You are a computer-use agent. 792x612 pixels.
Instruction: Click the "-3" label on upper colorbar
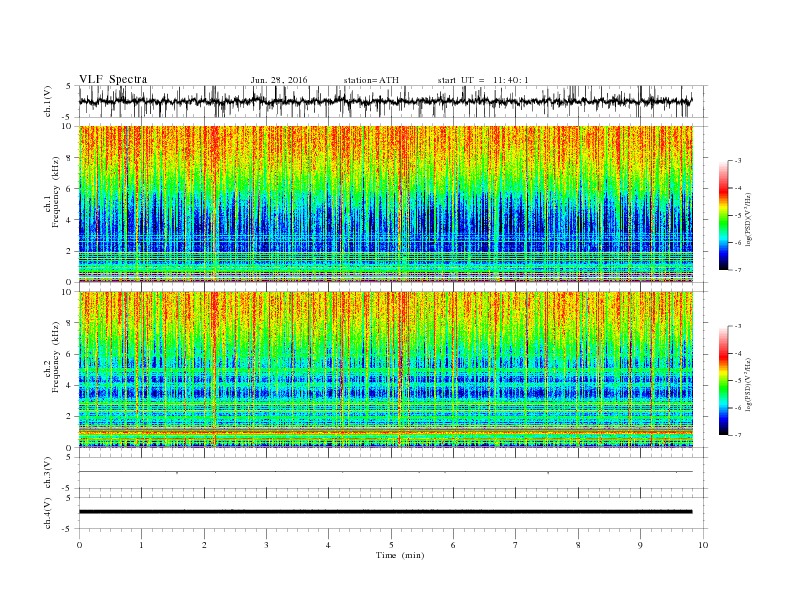(738, 161)
